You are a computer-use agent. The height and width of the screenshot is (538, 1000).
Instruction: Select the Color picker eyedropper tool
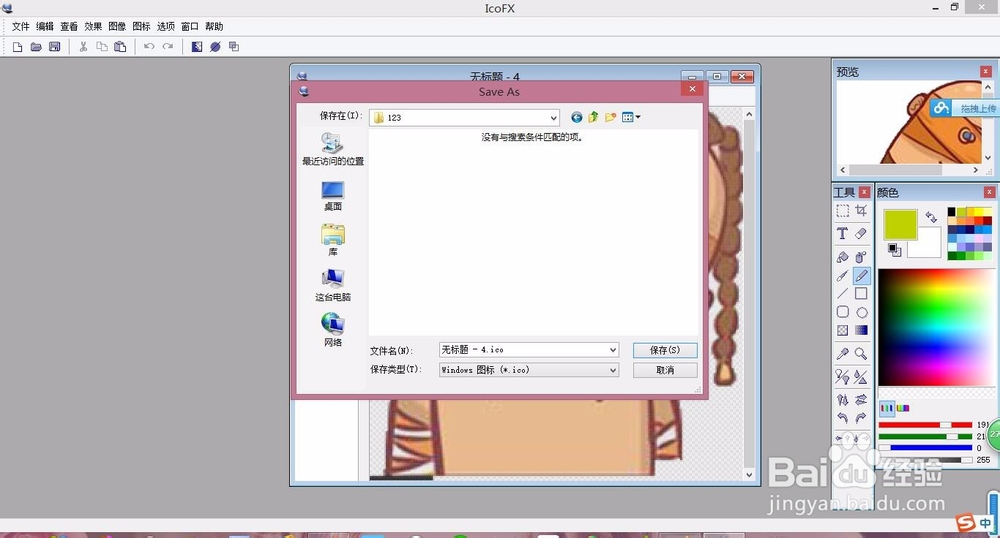click(842, 353)
